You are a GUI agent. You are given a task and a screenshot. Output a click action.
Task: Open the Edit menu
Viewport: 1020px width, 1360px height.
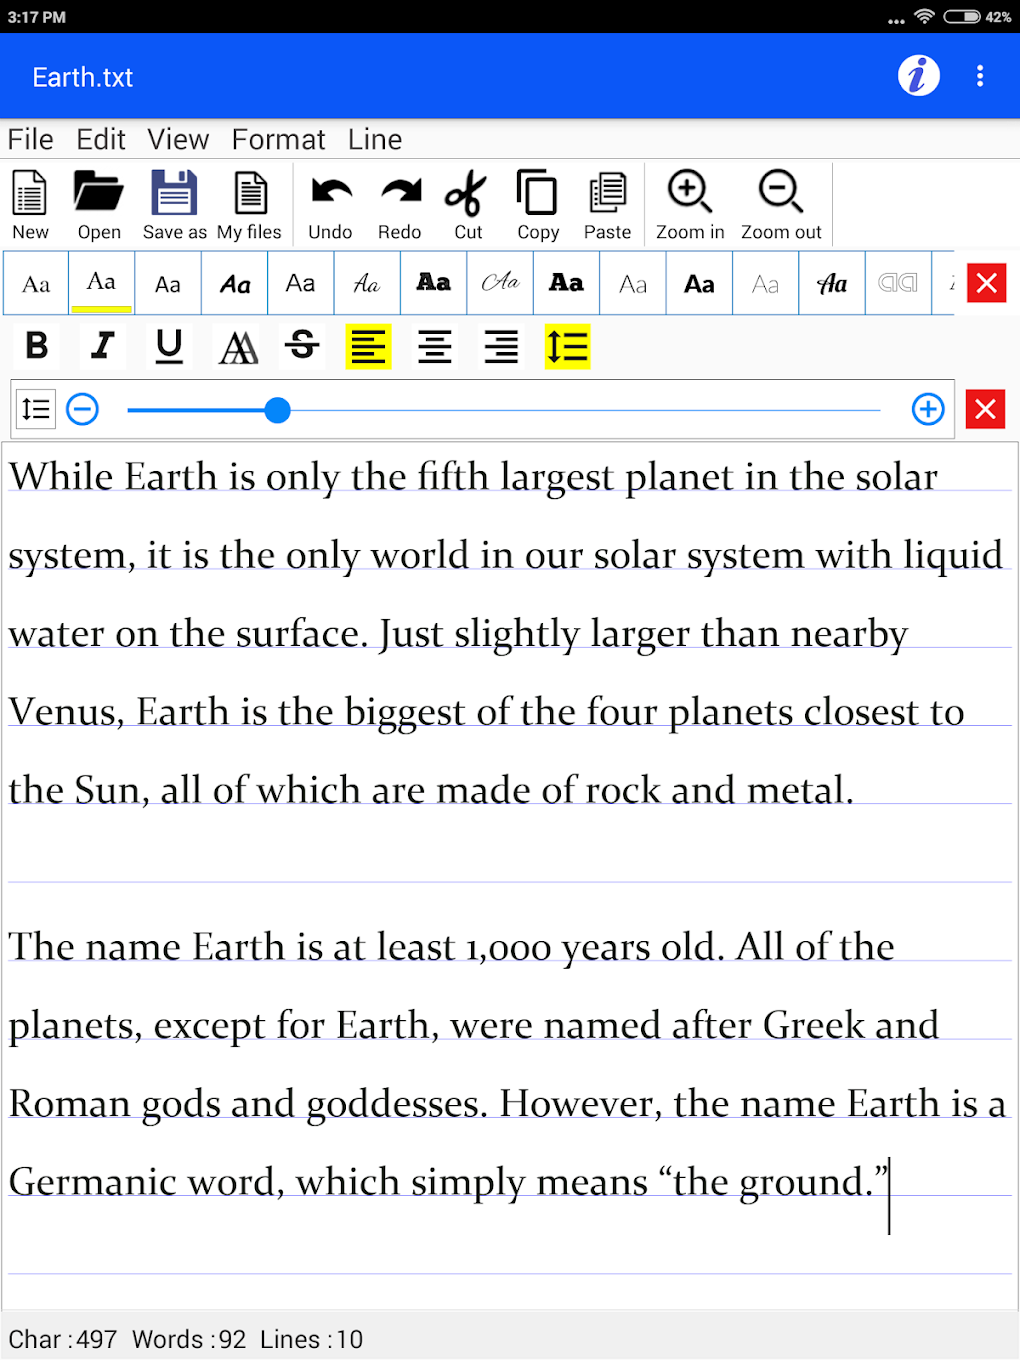[100, 139]
